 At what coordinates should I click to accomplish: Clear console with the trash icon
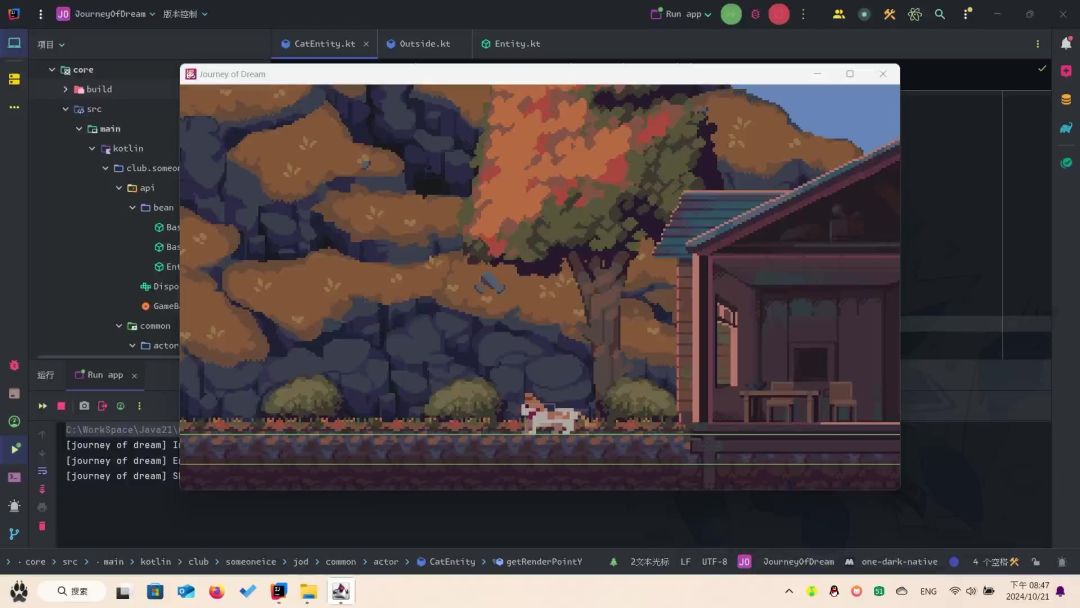[42, 526]
